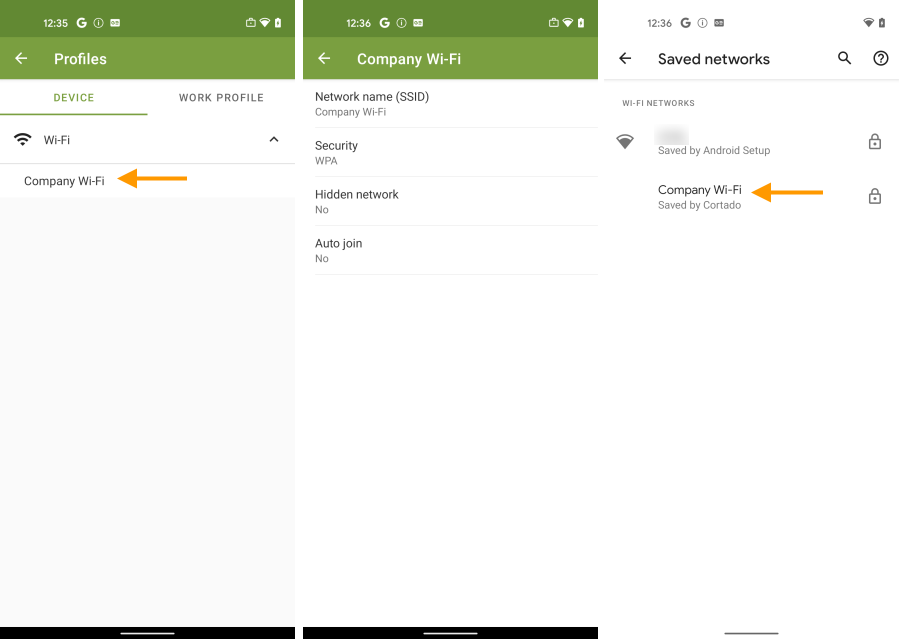Tap info circle icon in Saved networks status bar
Viewport: 900px width, 639px height.
[702, 23]
